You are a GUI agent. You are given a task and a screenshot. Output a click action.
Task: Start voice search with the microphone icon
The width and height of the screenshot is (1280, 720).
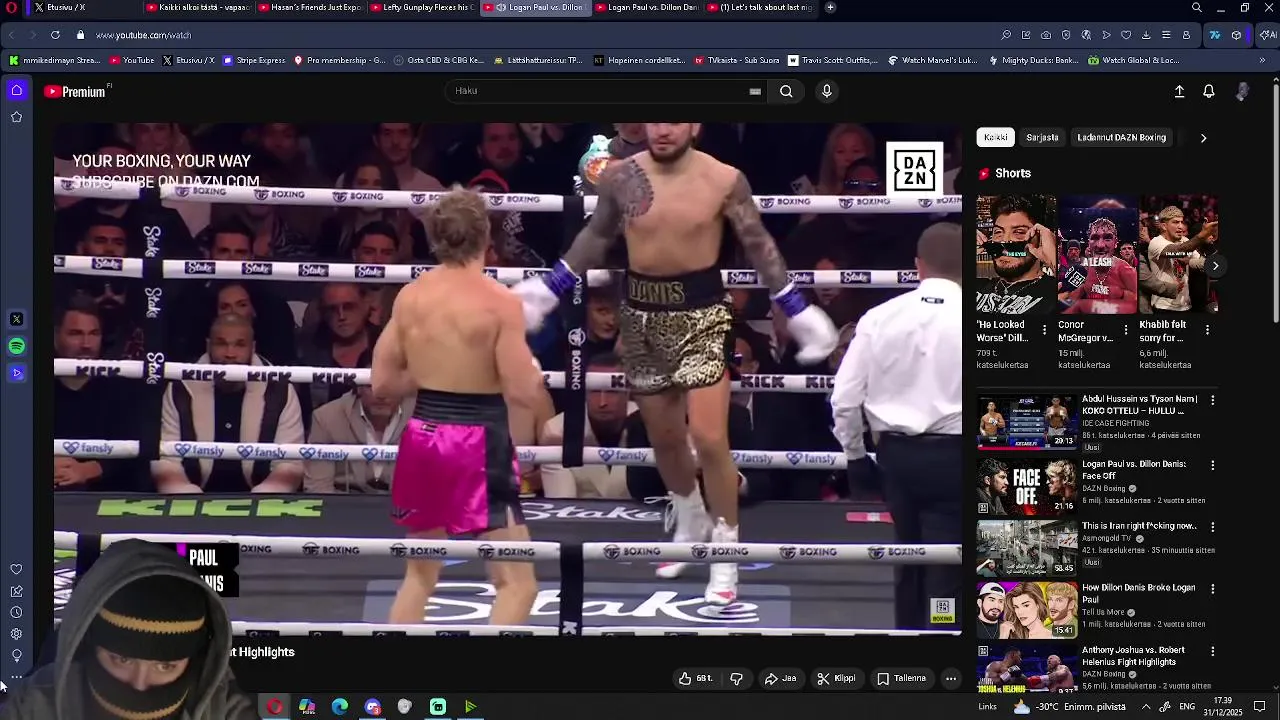tap(826, 91)
